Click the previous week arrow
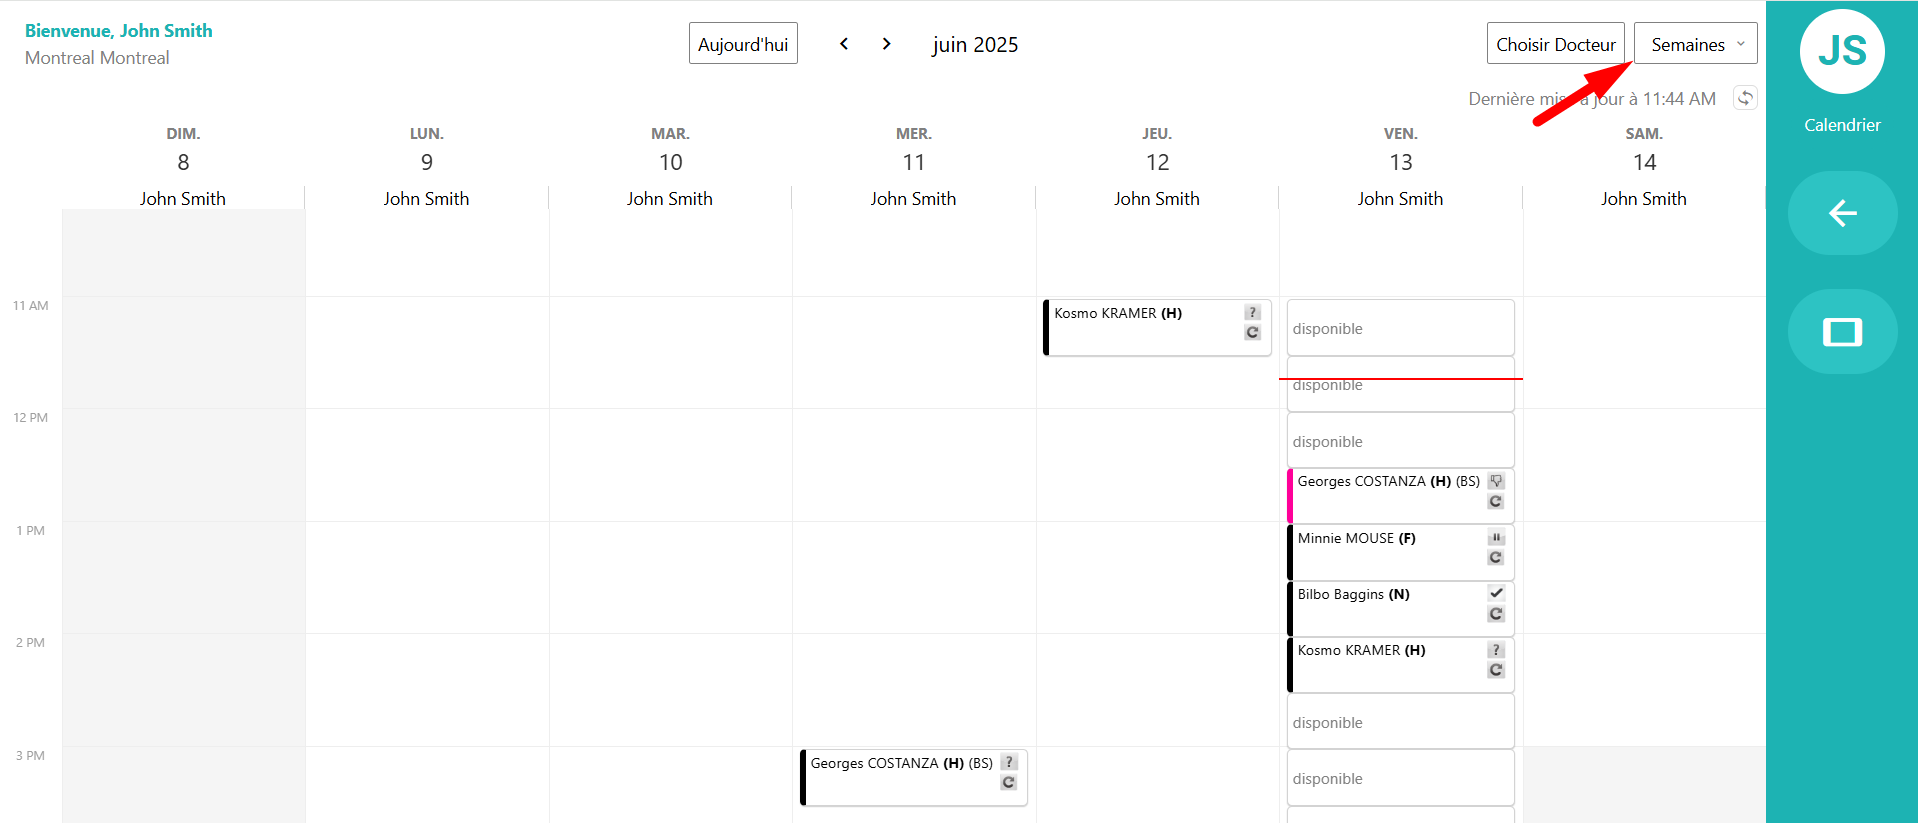 pos(844,43)
